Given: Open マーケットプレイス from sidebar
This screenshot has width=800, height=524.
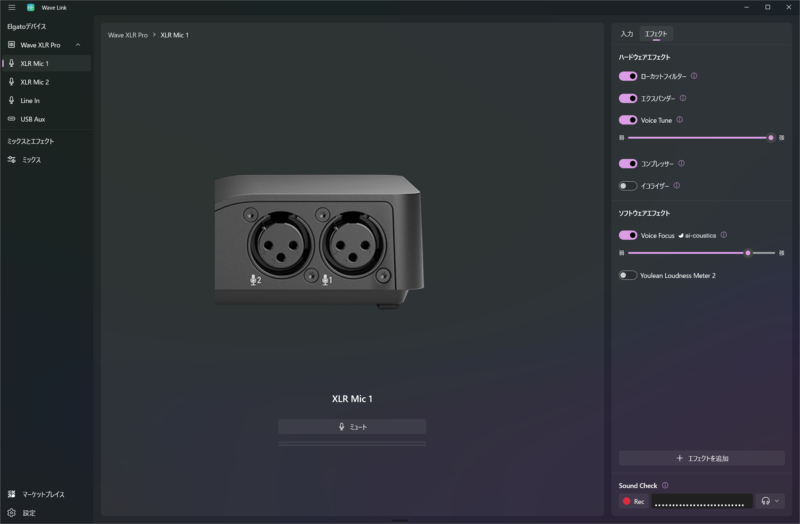Looking at the screenshot, I should click(x=46, y=494).
